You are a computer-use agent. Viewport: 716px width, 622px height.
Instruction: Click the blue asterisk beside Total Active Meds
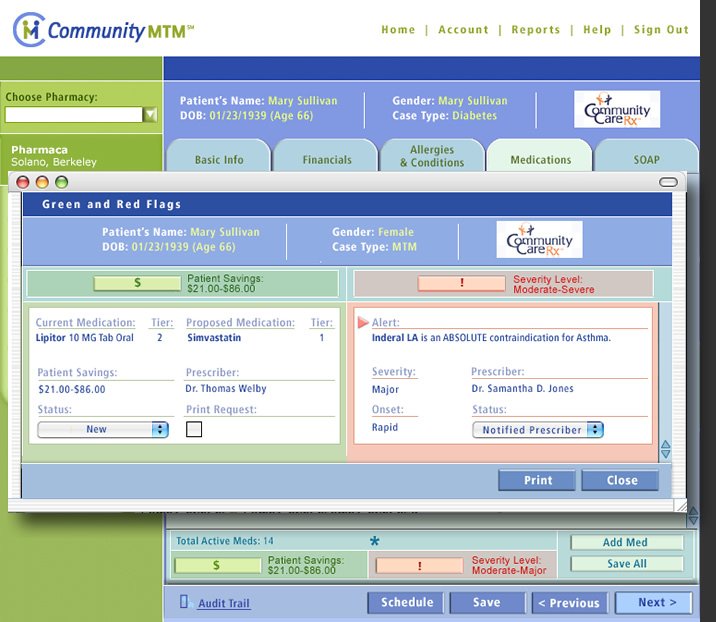point(375,542)
